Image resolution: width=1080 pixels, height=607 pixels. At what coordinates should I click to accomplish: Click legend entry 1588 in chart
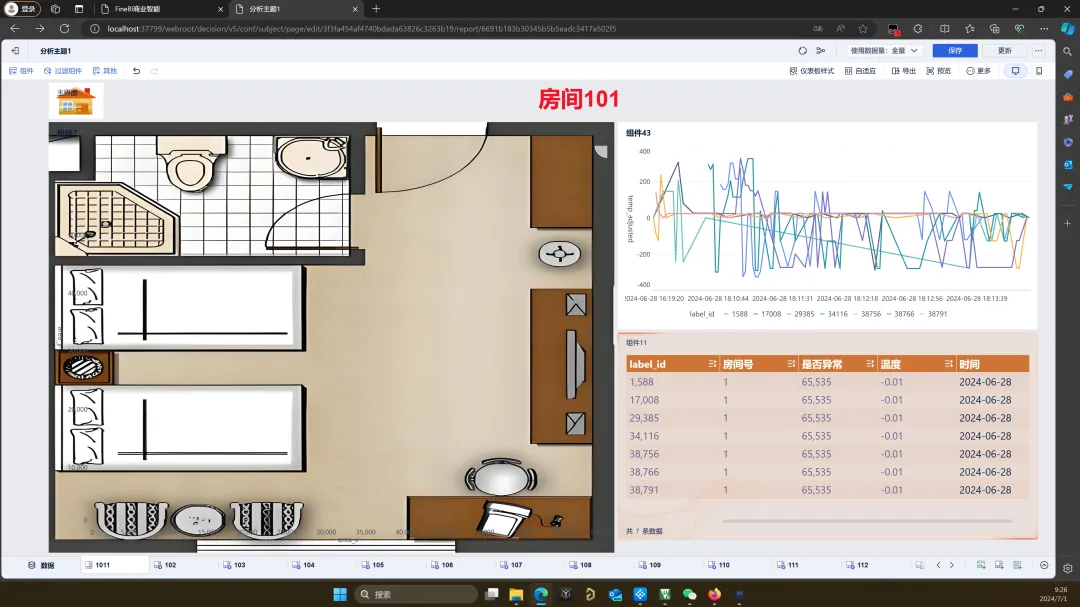click(735, 313)
